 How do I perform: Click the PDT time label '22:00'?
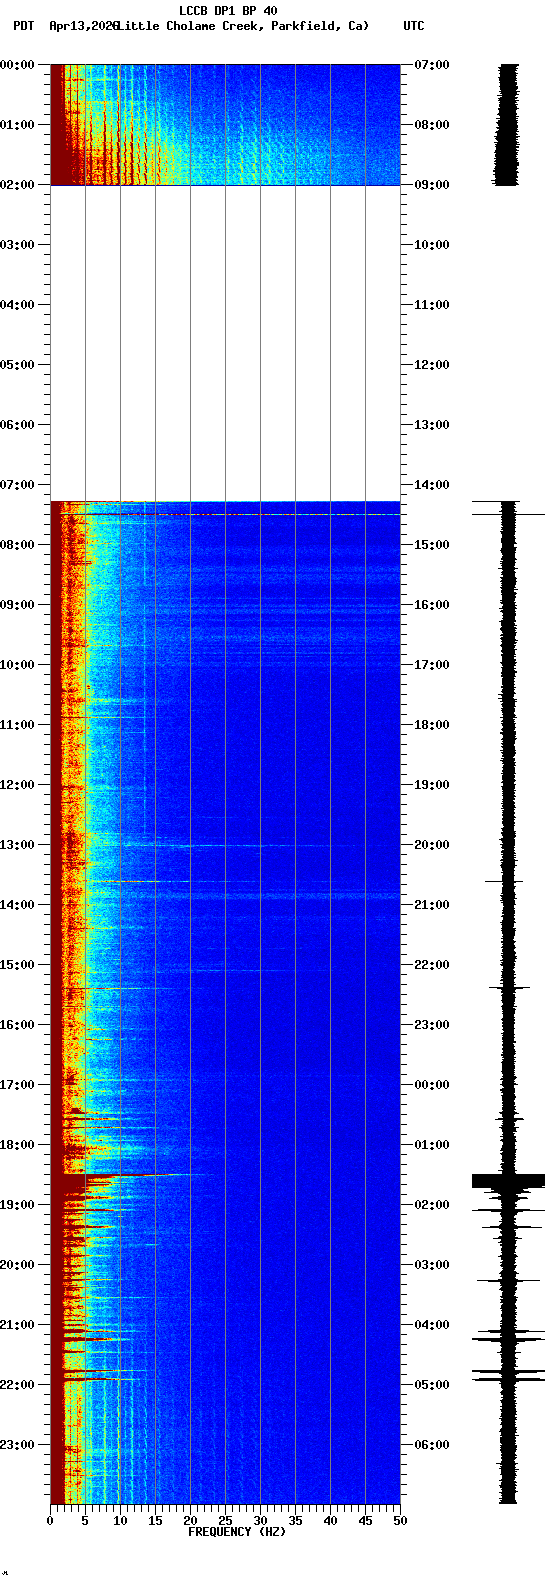click(17, 1385)
